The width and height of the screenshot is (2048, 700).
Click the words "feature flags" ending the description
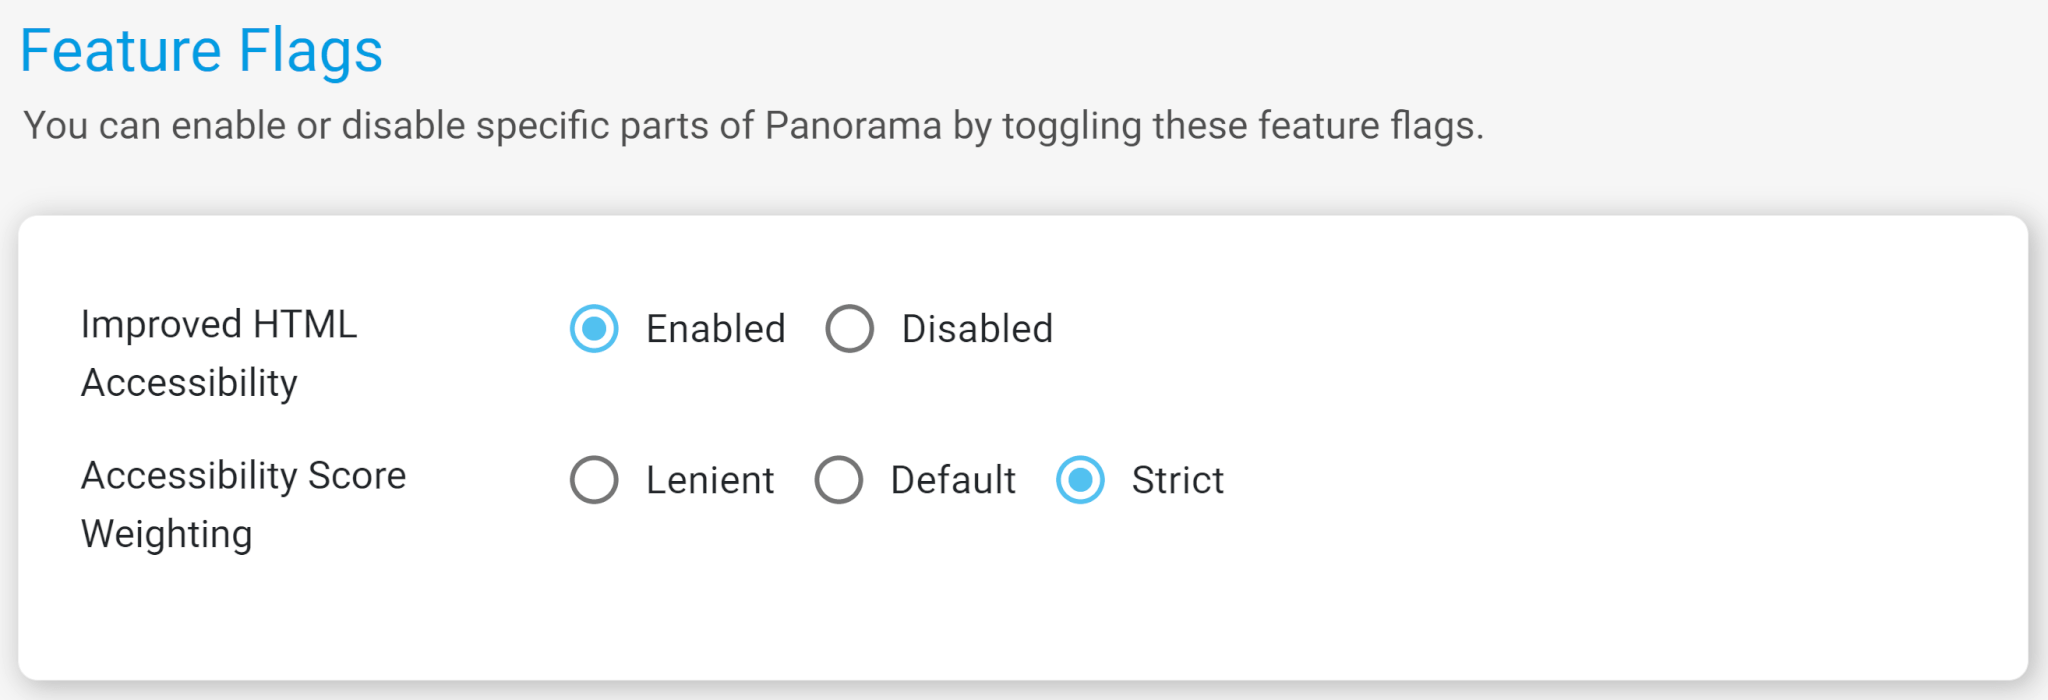click(1369, 126)
